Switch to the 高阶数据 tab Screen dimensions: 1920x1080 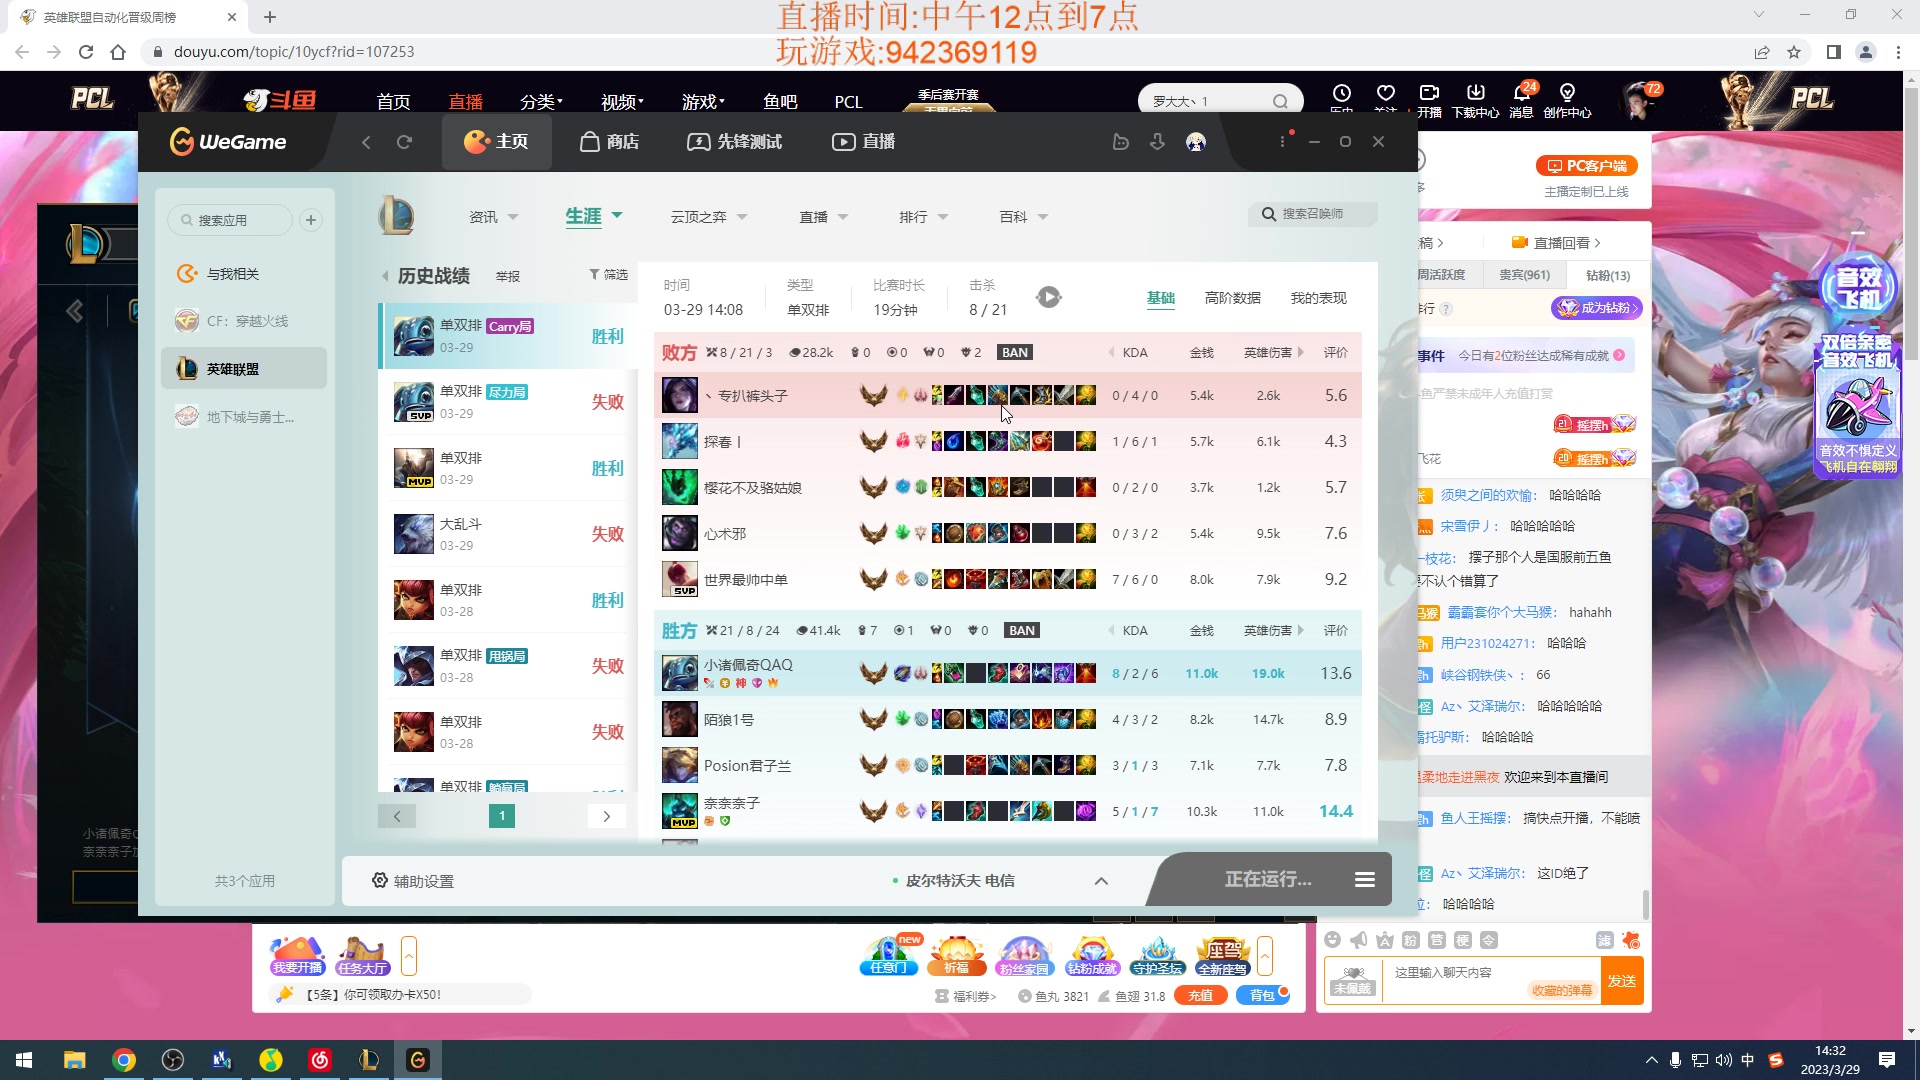coord(1233,297)
